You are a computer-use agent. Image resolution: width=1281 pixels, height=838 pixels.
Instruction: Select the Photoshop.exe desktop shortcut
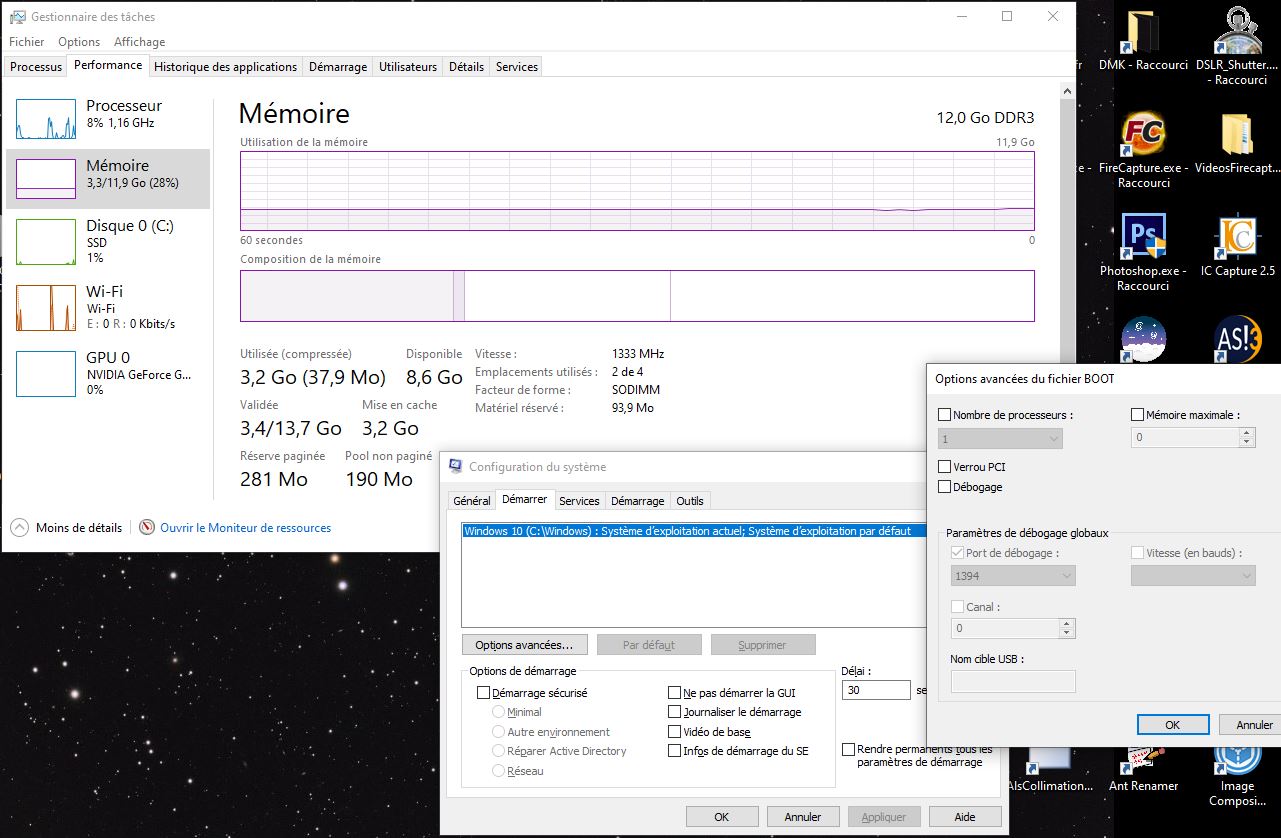coord(1143,253)
